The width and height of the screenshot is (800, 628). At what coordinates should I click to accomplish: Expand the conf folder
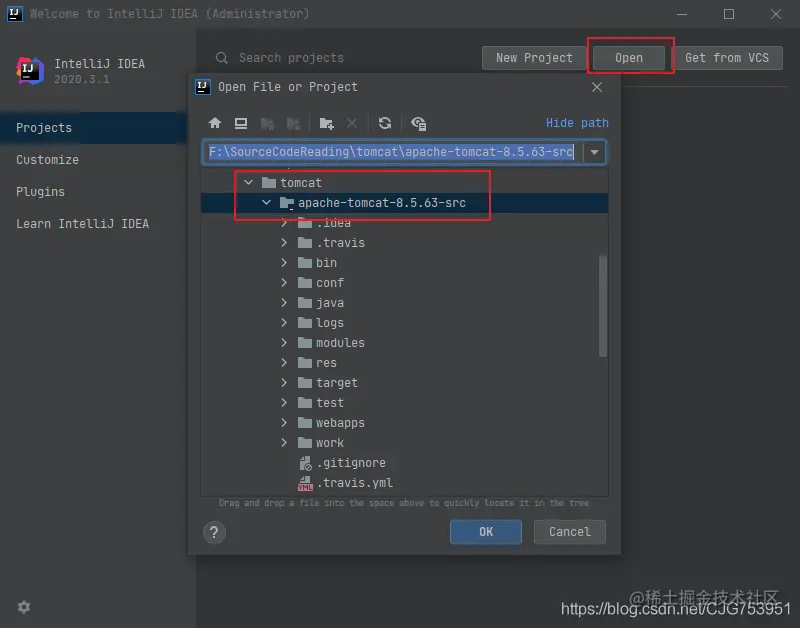(x=284, y=283)
